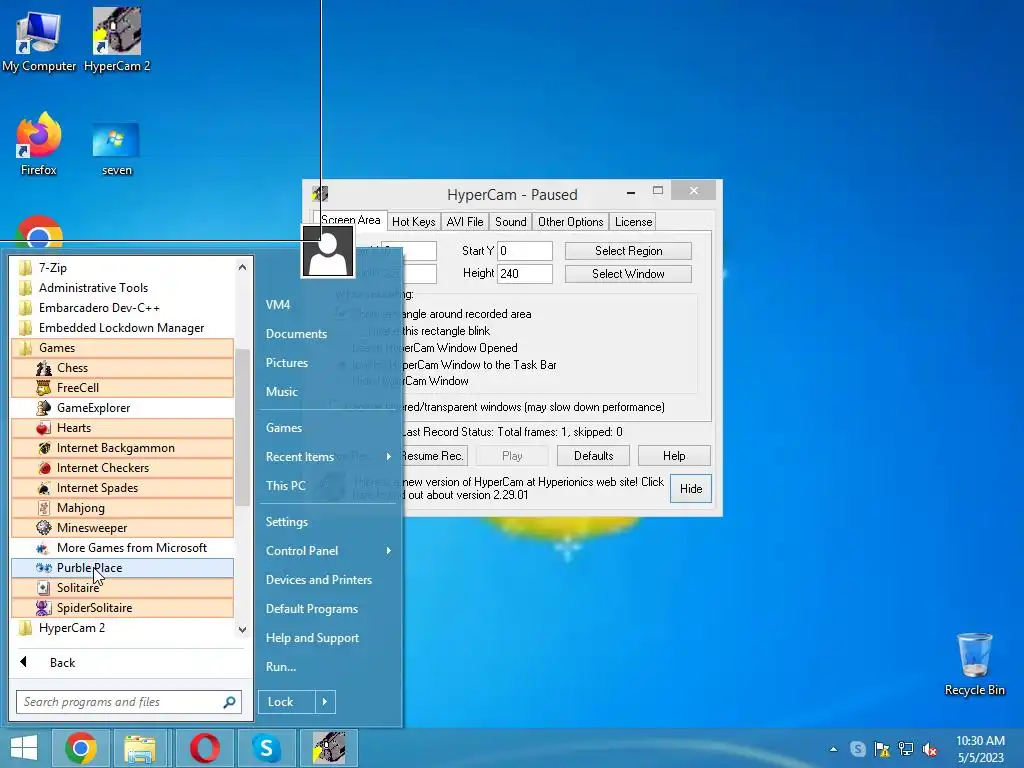The image size is (1024, 768).
Task: Start the Hearts card game
Action: pos(122,428)
